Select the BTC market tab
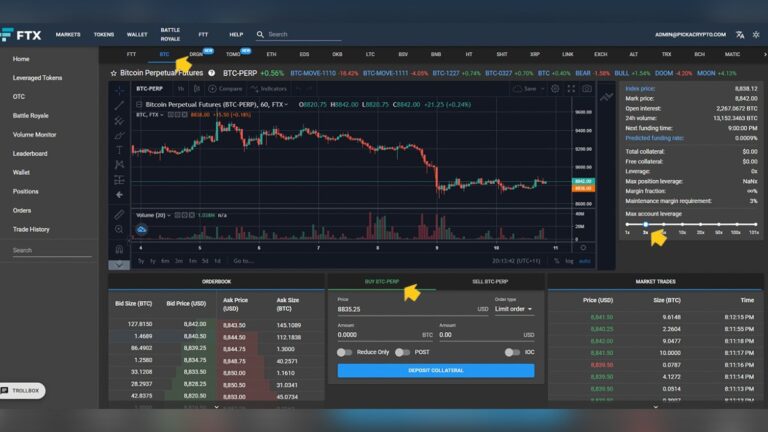Image resolution: width=768 pixels, height=432 pixels. pos(164,54)
